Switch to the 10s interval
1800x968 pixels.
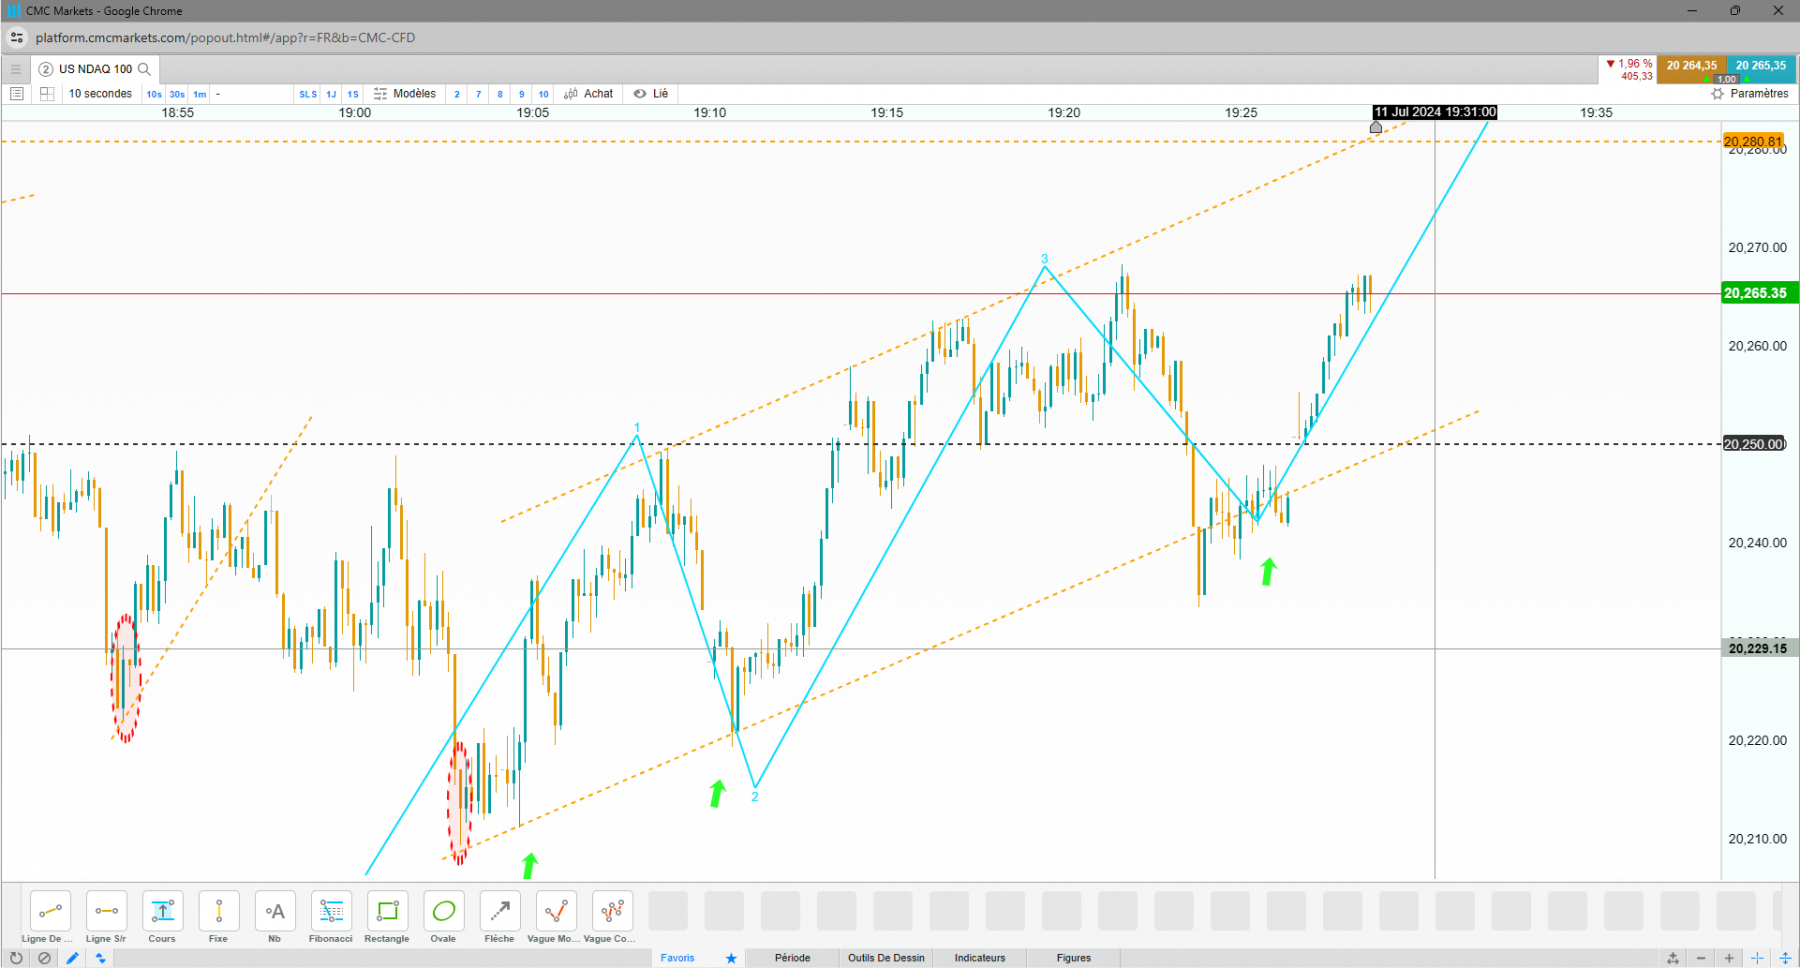click(154, 94)
